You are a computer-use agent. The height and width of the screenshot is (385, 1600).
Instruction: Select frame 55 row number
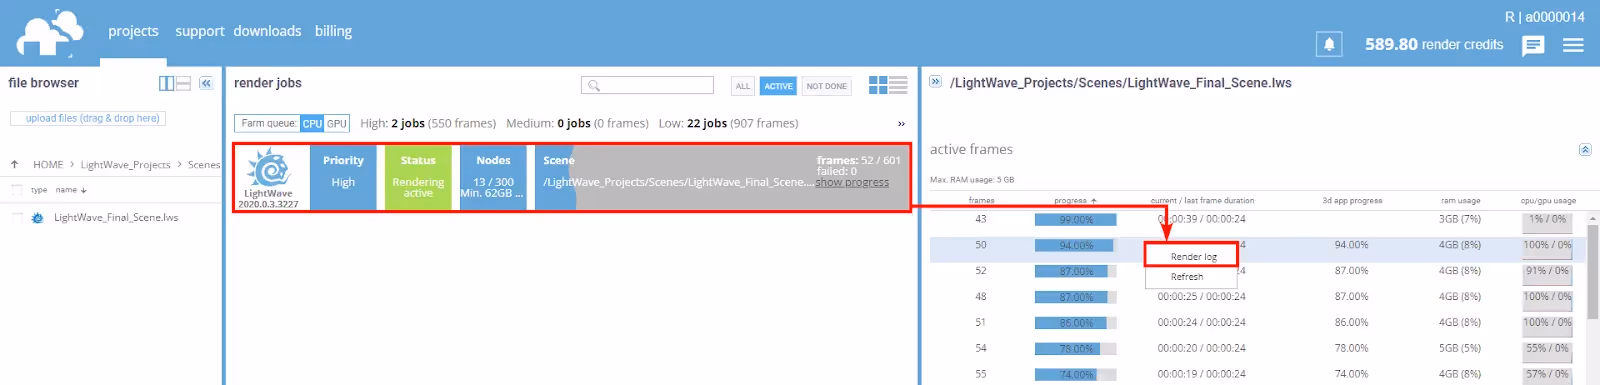click(x=981, y=374)
